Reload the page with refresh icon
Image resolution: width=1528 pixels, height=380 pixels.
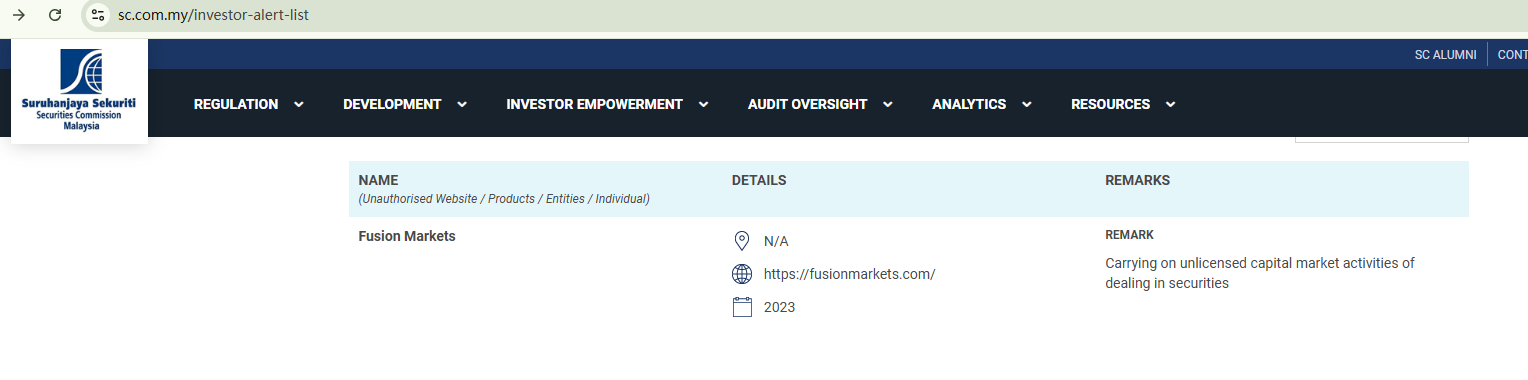[55, 15]
